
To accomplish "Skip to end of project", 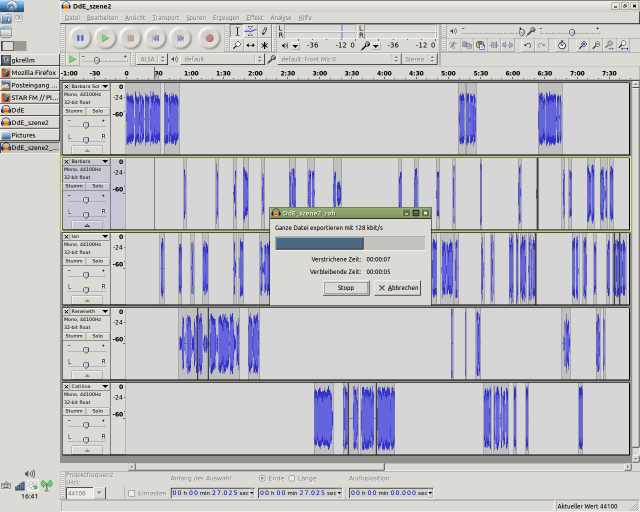I will point(180,38).
